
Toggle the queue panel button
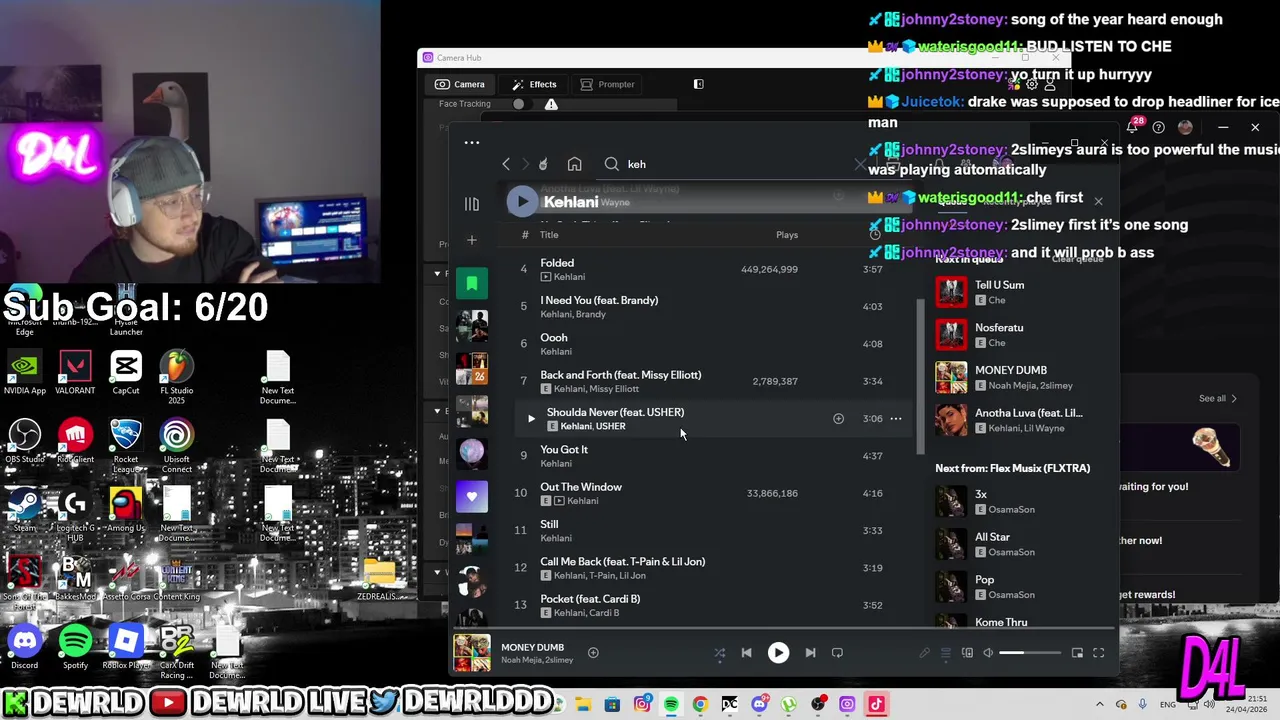coord(946,653)
